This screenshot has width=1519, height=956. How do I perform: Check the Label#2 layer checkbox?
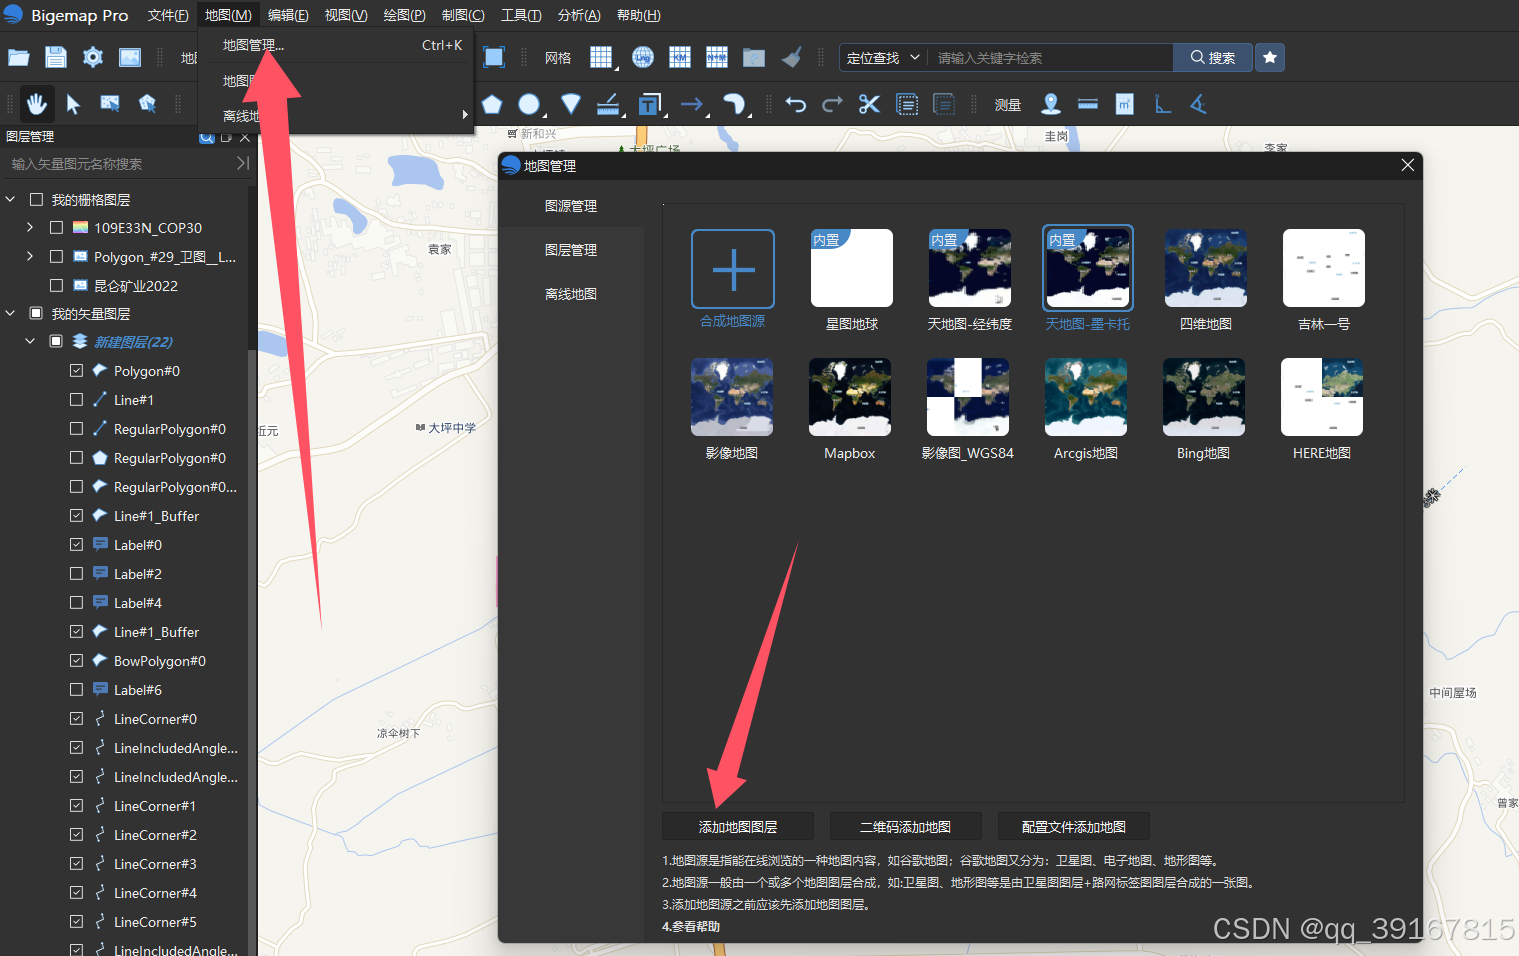point(76,573)
